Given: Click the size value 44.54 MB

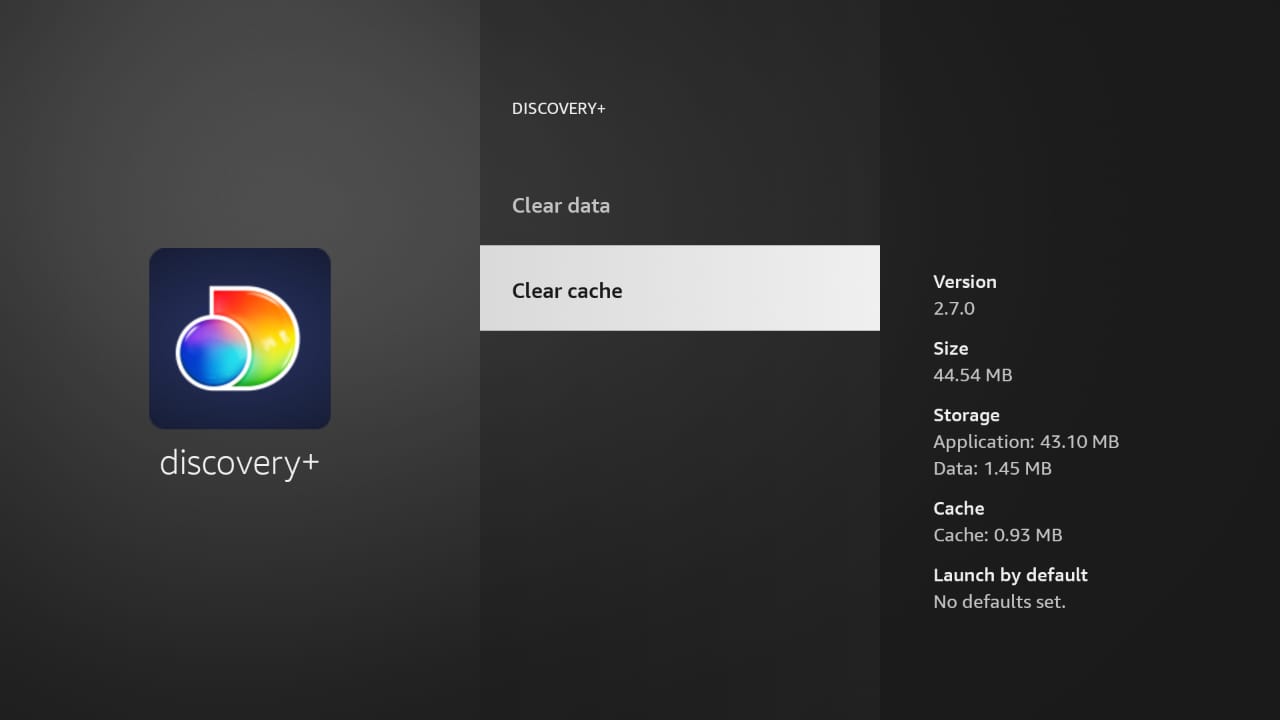Looking at the screenshot, I should pos(973,375).
